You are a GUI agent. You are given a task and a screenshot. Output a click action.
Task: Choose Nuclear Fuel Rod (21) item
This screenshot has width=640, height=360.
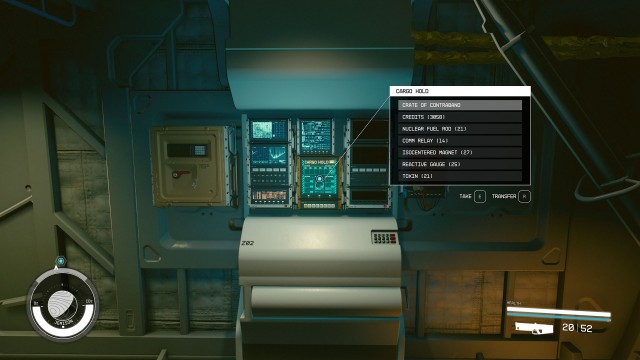(x=460, y=129)
